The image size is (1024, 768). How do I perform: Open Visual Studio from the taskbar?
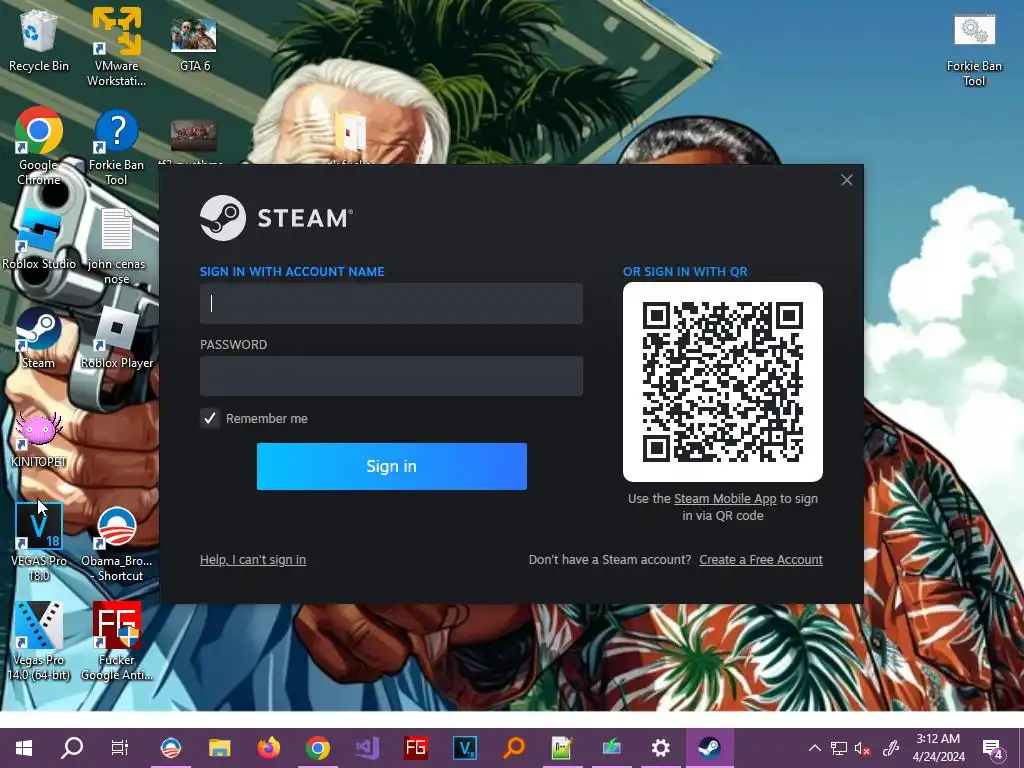coord(366,747)
